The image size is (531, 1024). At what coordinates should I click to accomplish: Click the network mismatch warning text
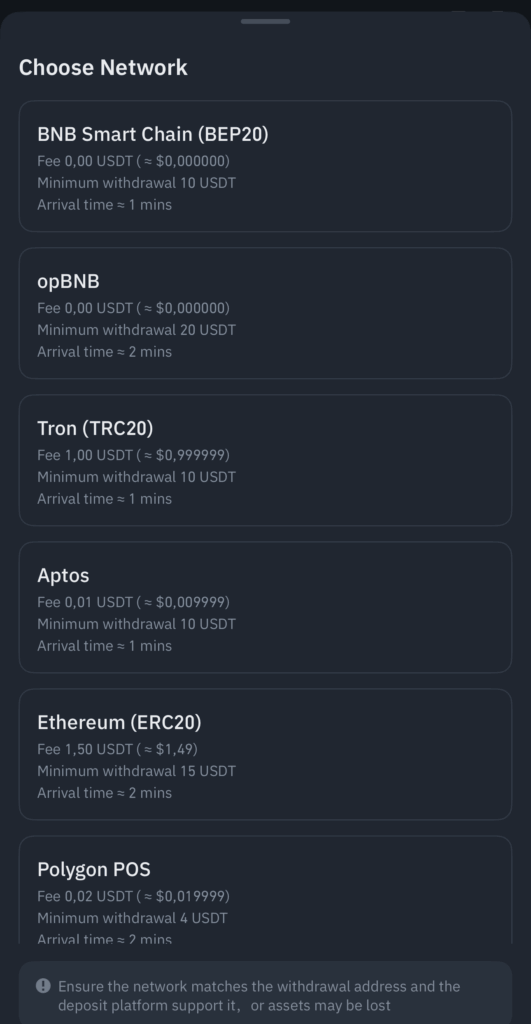259,995
